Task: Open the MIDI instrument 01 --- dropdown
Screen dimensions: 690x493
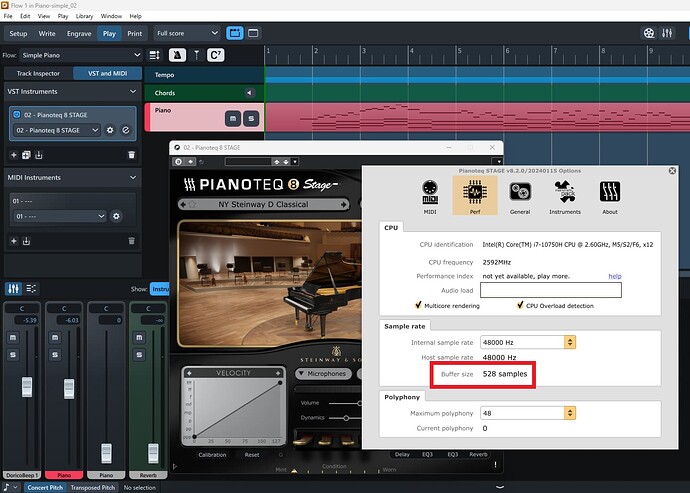Action: 59,216
